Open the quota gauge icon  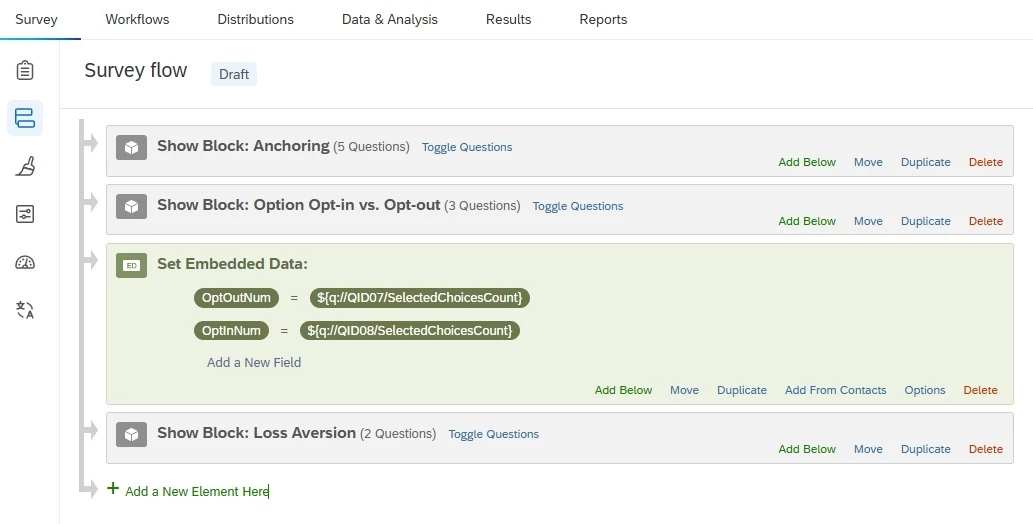coord(25,262)
